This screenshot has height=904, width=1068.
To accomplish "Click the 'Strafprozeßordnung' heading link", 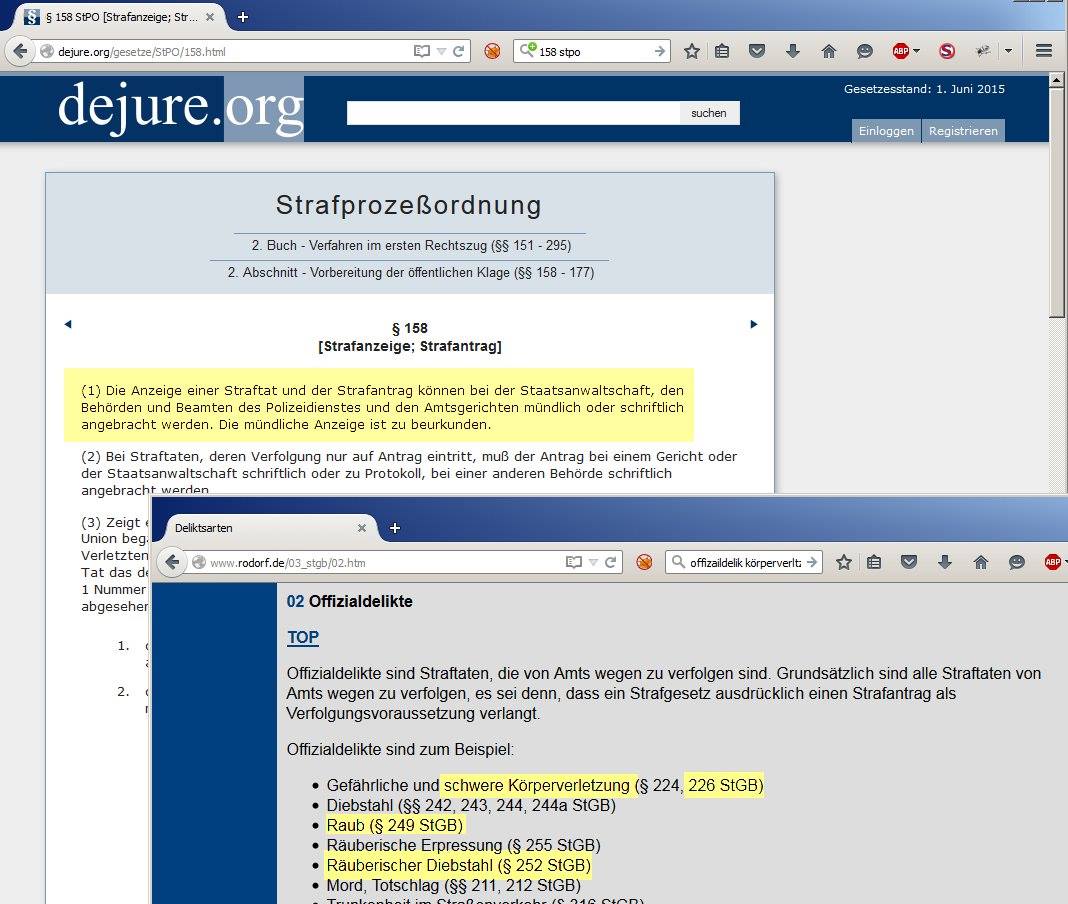I will [x=409, y=205].
